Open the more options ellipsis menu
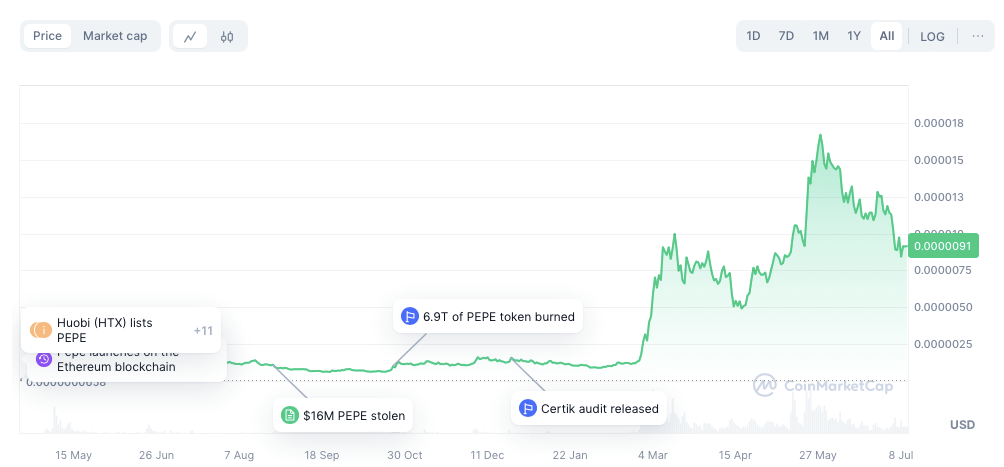The width and height of the screenshot is (1004, 467). click(977, 36)
